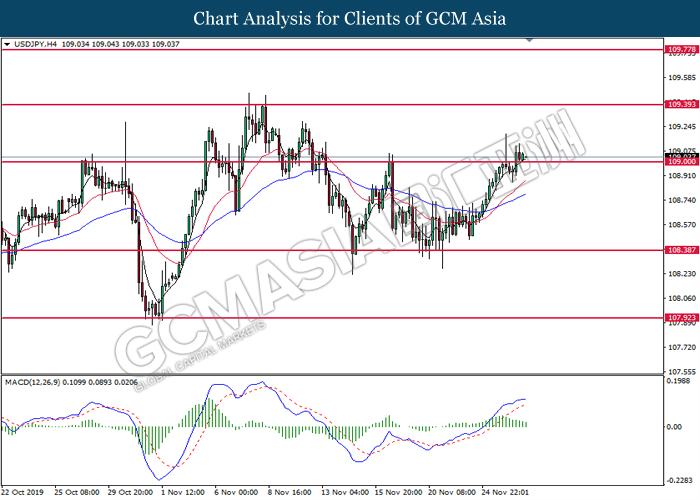Select the 109.778 resistance price label
The width and height of the screenshot is (700, 500).
coord(681,50)
